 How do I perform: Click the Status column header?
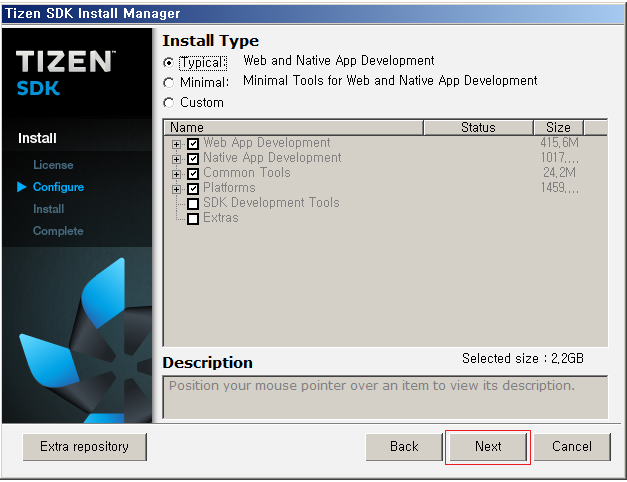(478, 128)
